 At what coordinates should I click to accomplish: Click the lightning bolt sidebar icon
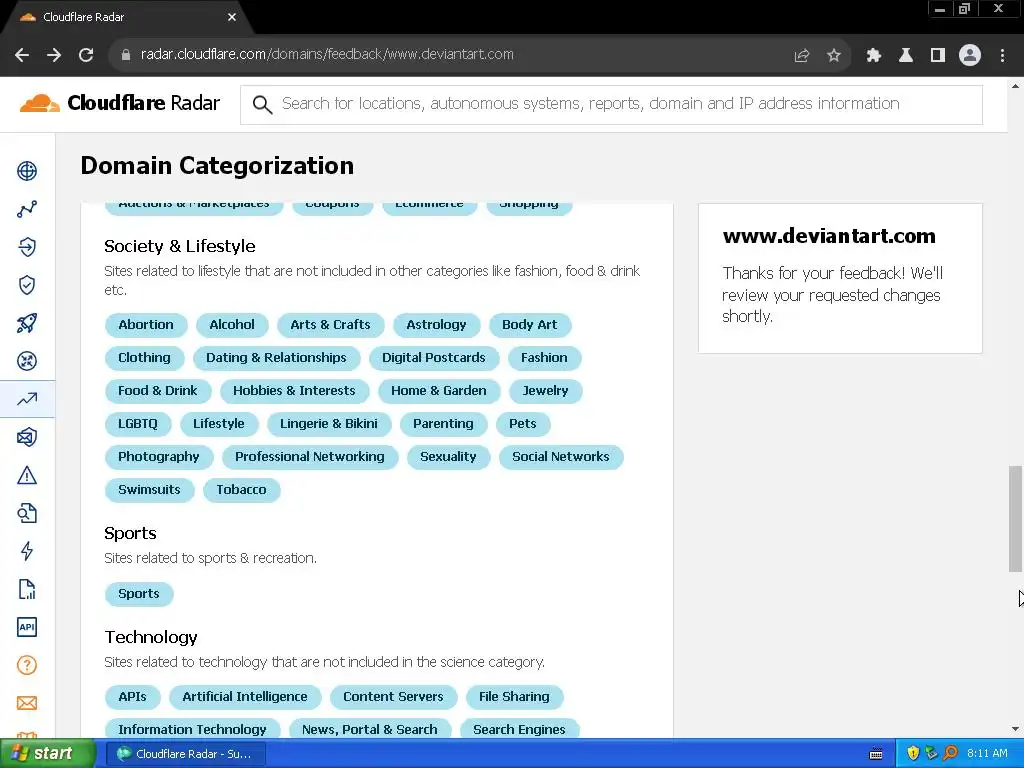point(27,551)
